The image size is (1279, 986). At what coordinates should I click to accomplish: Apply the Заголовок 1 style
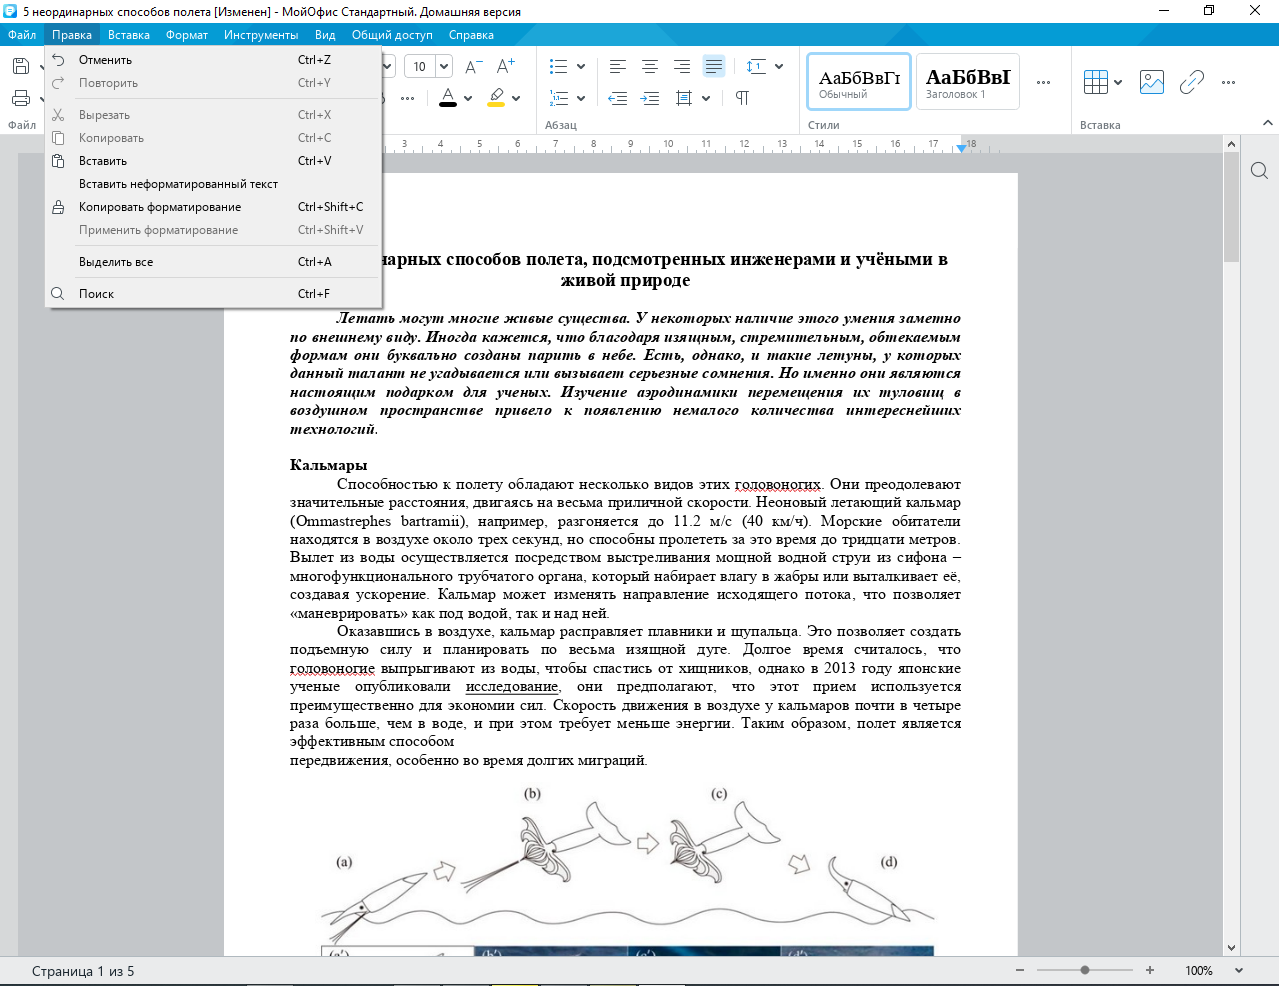tap(968, 82)
